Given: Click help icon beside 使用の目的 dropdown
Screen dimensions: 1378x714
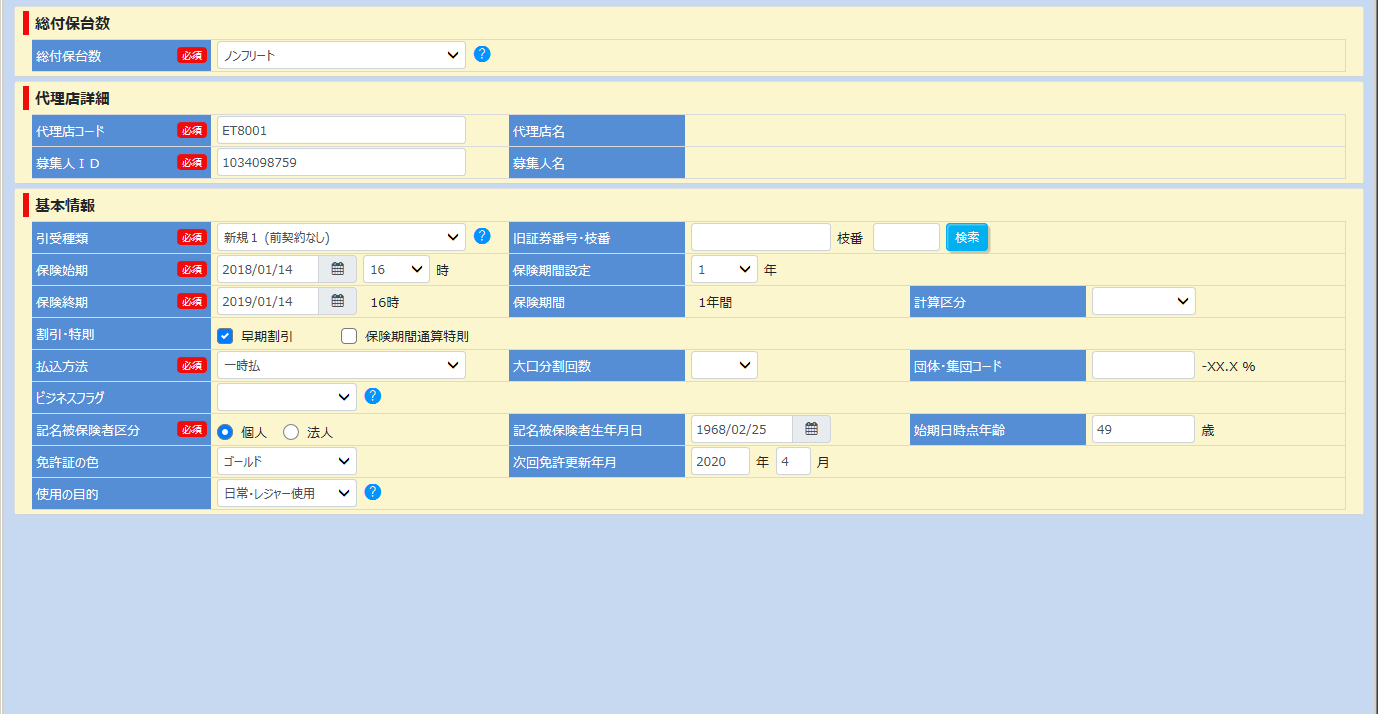Looking at the screenshot, I should [x=372, y=492].
